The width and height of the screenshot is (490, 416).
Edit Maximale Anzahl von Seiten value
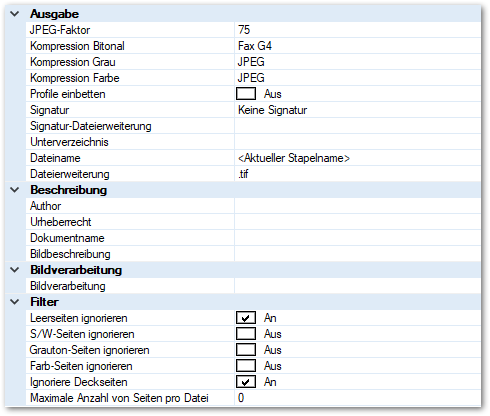pos(358,398)
